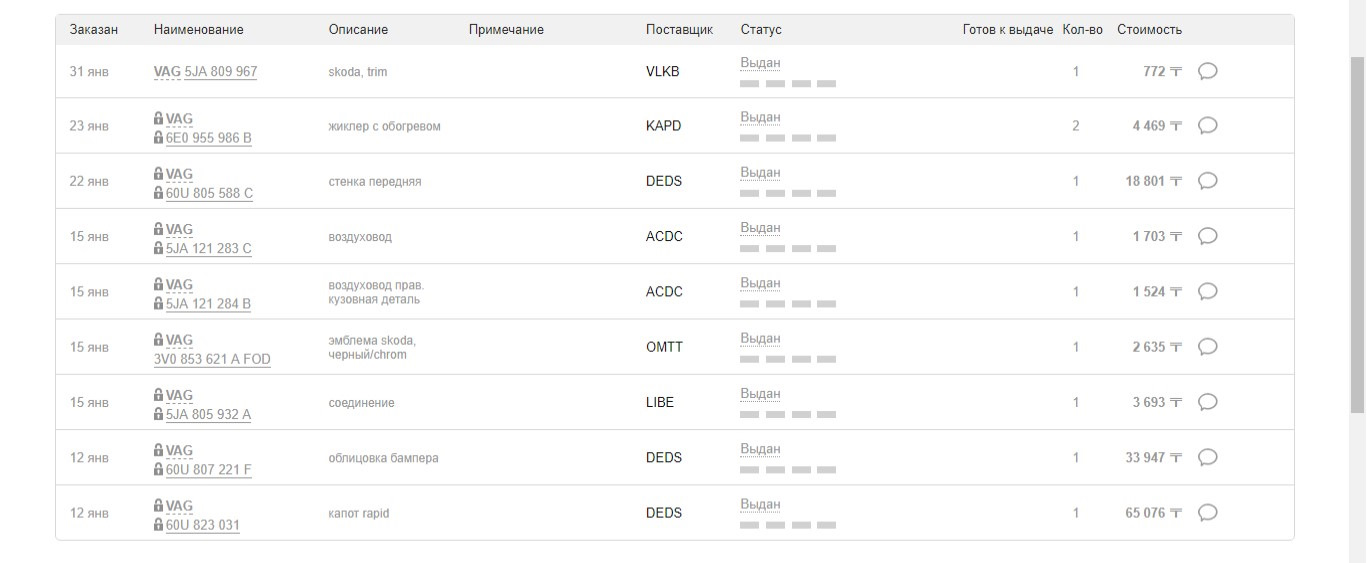
Task: Click the status progress bar for облицовка бампера
Action: 788,470
